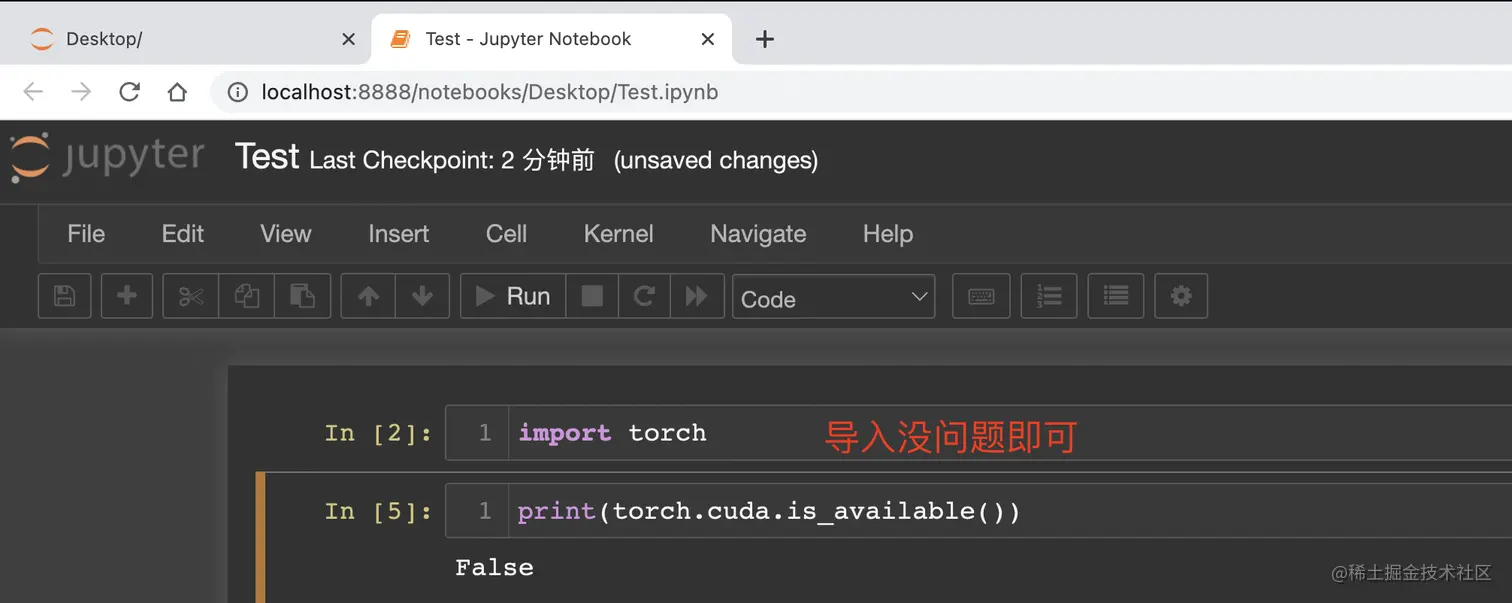View site information icon in address bar
The width and height of the screenshot is (1512, 603).
pos(238,92)
